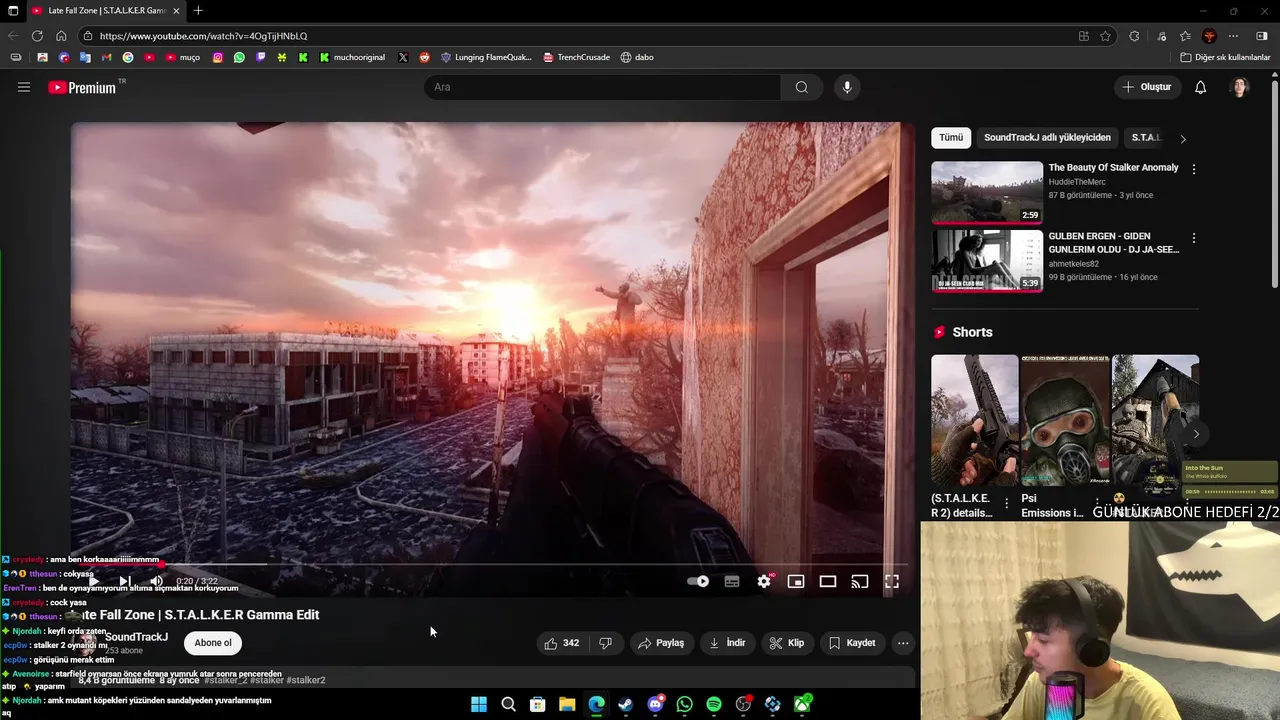
Task: Expand filter chips with right arrow
Action: [1183, 139]
